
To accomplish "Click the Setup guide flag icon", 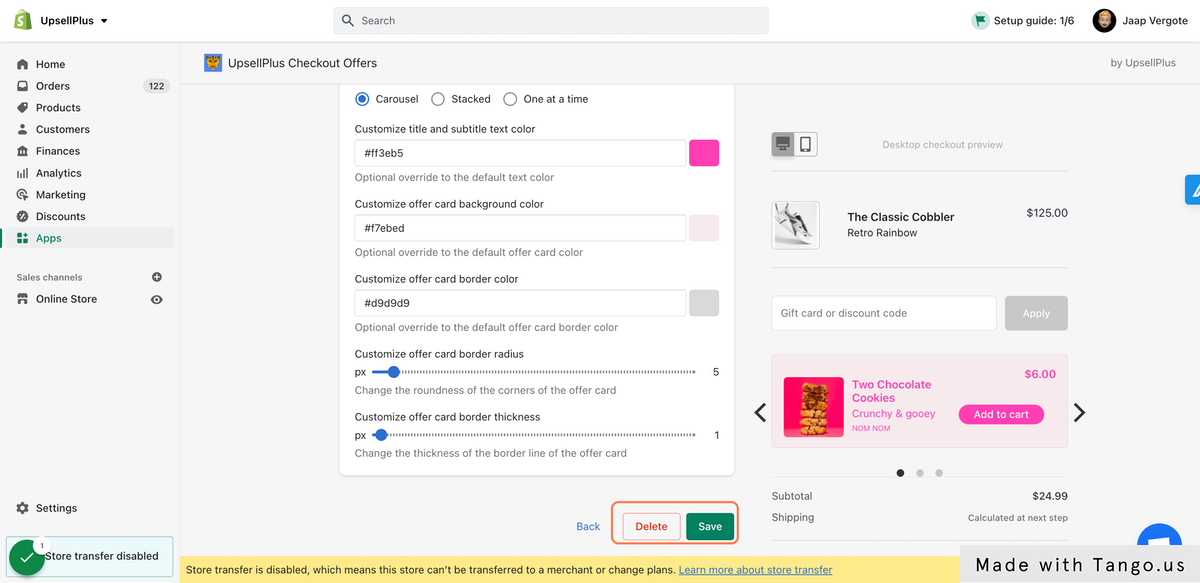I will pyautogui.click(x=980, y=20).
